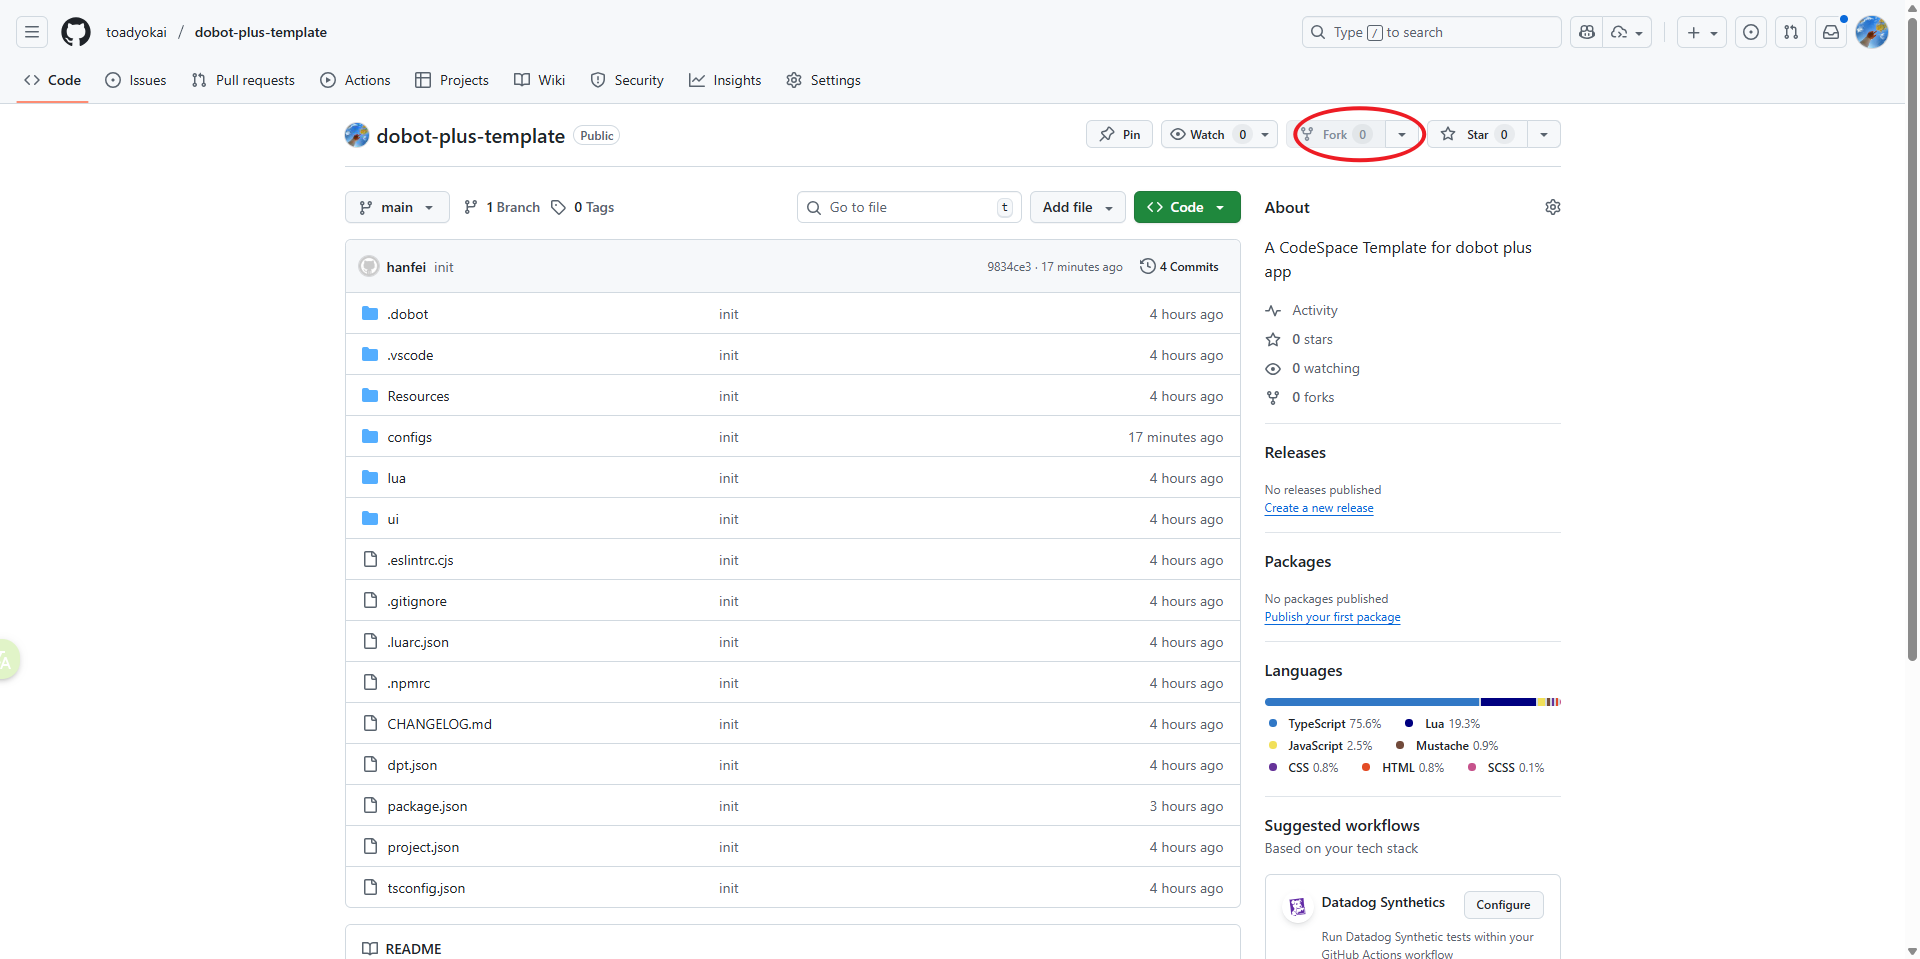Open the issues icon in top header
This screenshot has height=959, width=1920.
[1751, 32]
